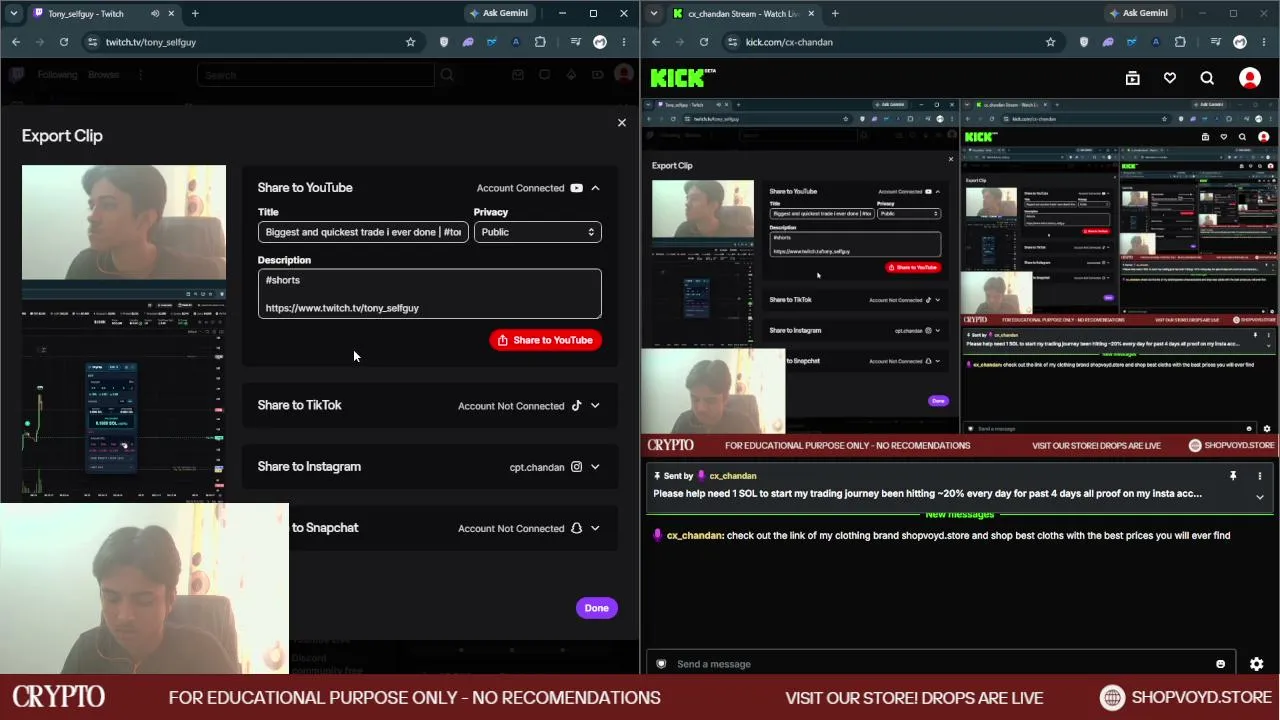Open the Privacy dropdown set to Public
Screen dimensions: 1280x720
(538, 232)
